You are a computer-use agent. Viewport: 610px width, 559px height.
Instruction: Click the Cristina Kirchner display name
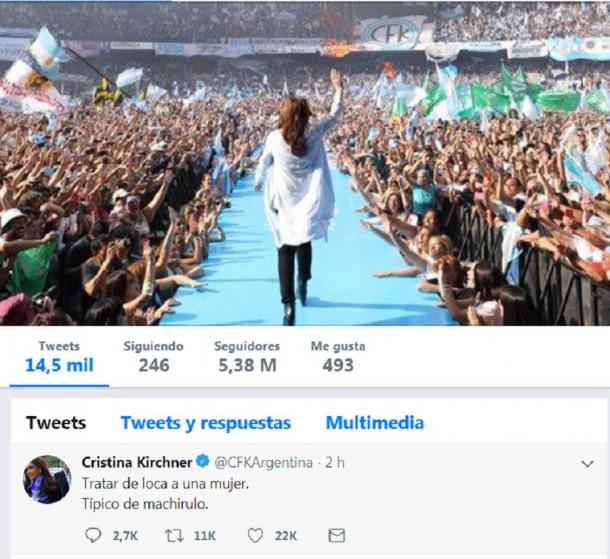137,462
